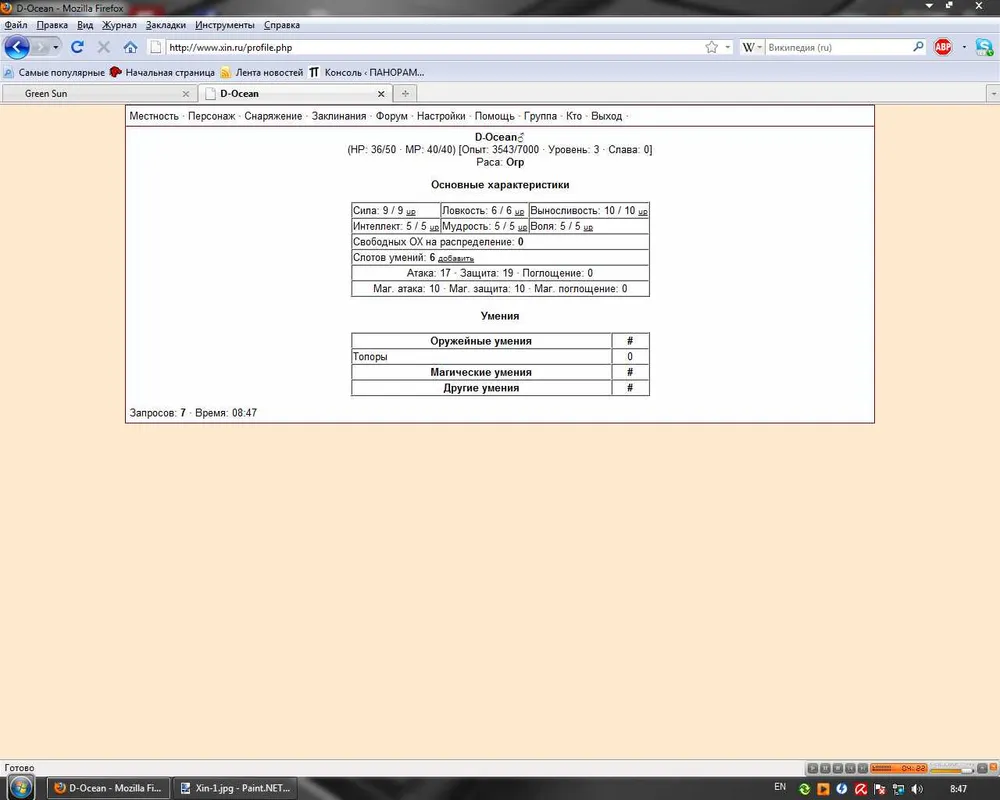Switch to Paint.NET Xin-1.jpg taskbar button

pos(235,788)
